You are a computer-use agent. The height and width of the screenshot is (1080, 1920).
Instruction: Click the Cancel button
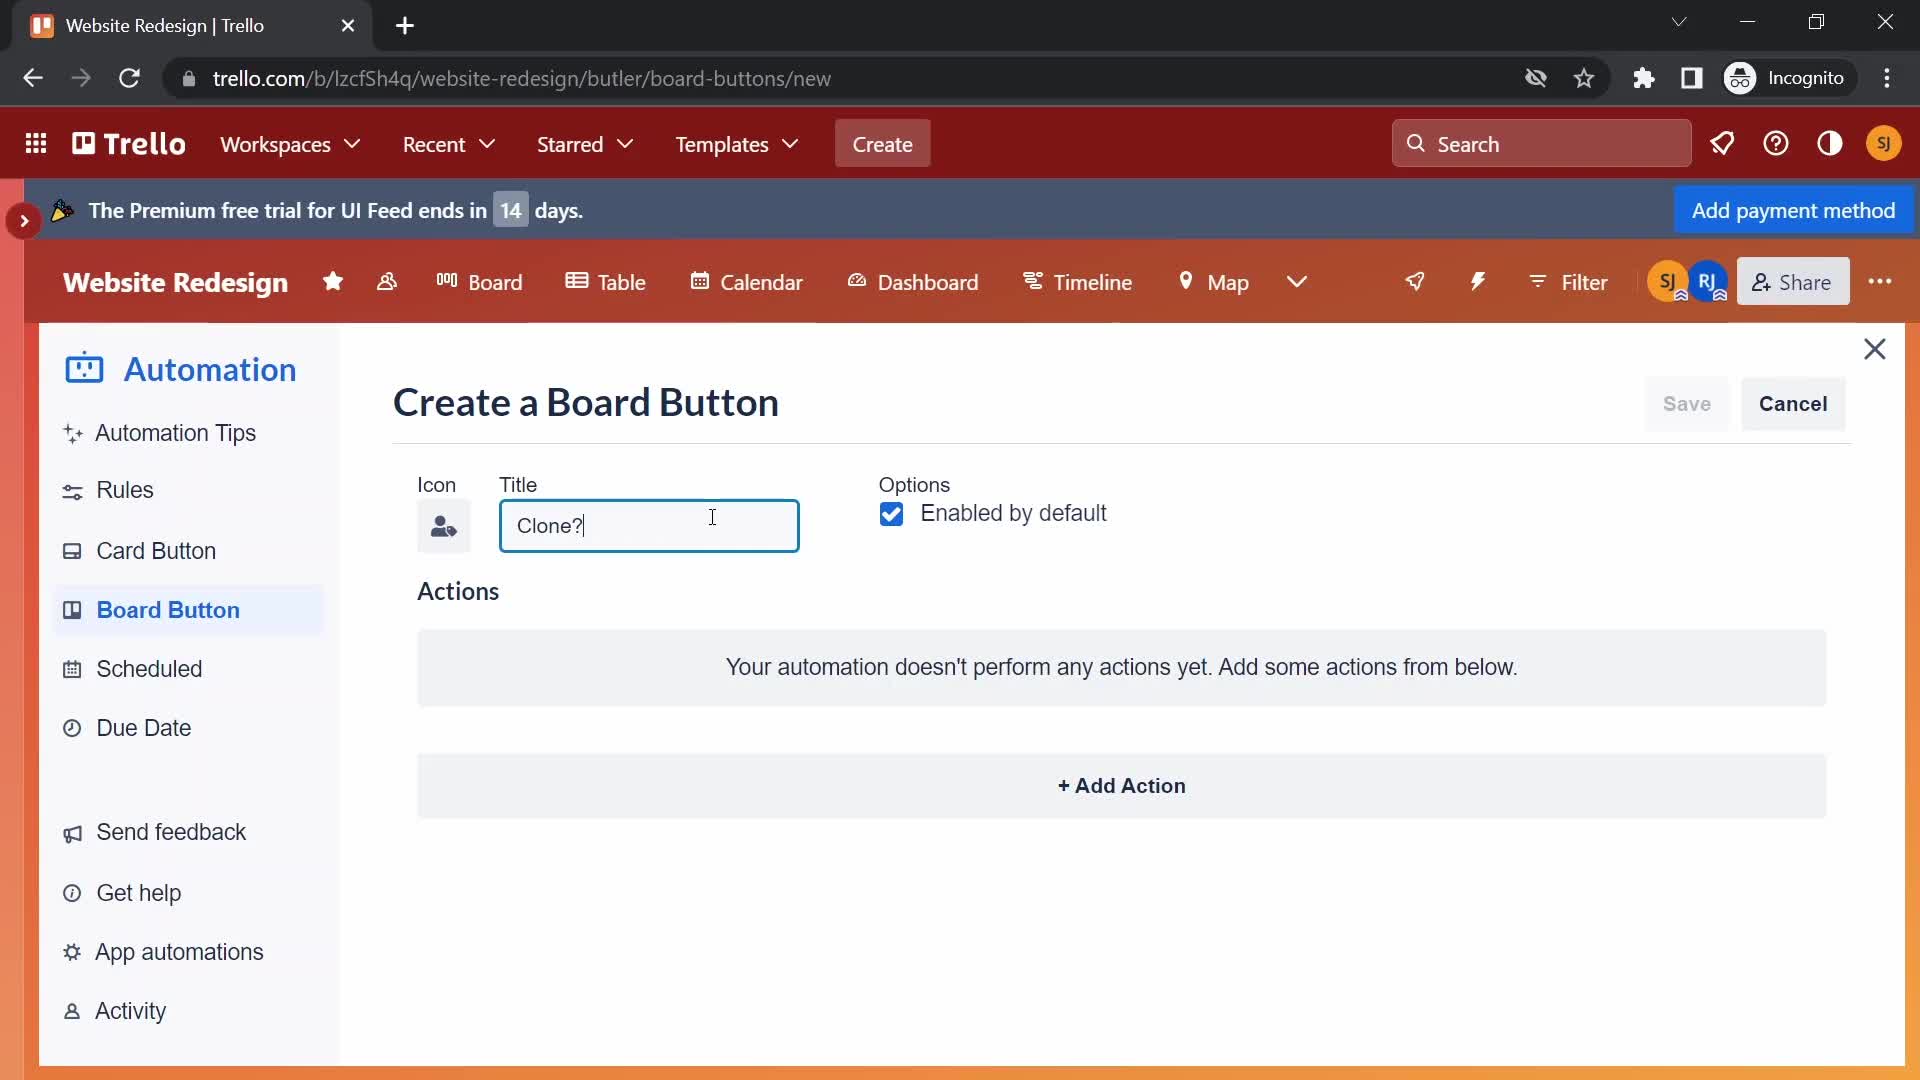pos(1793,404)
